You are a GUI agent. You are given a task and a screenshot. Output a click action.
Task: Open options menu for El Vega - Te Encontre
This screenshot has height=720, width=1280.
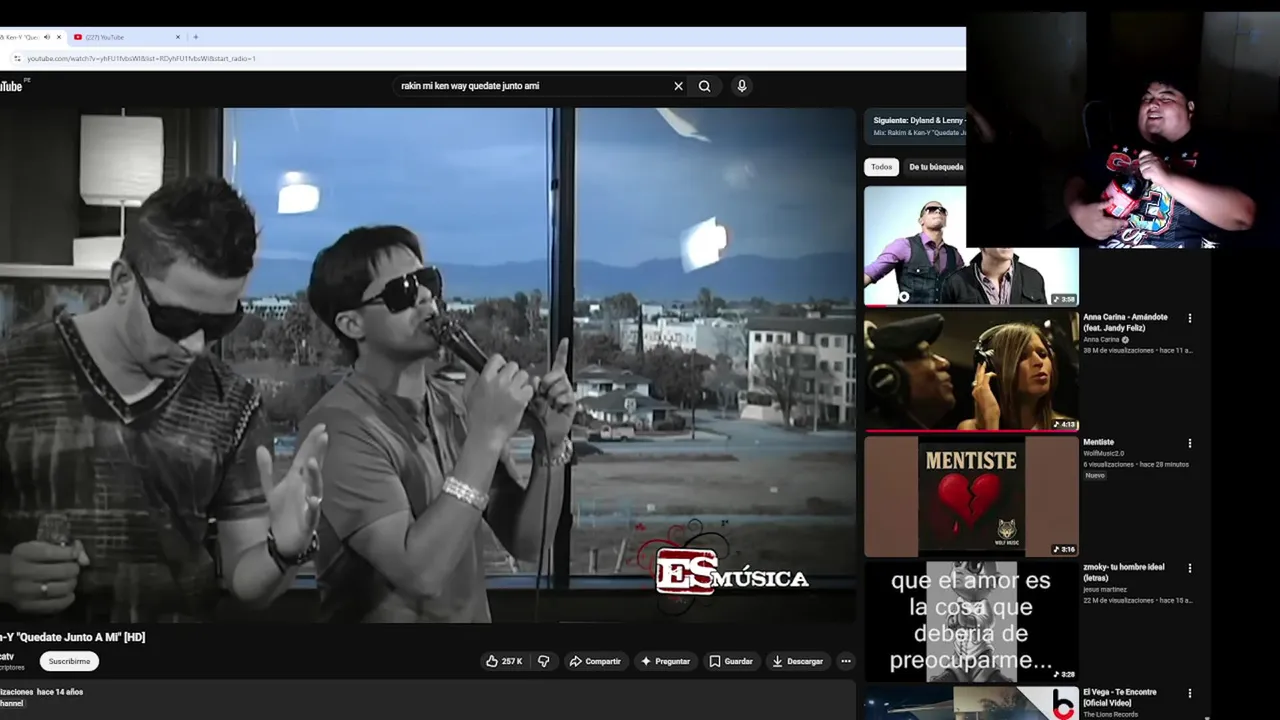(1190, 693)
